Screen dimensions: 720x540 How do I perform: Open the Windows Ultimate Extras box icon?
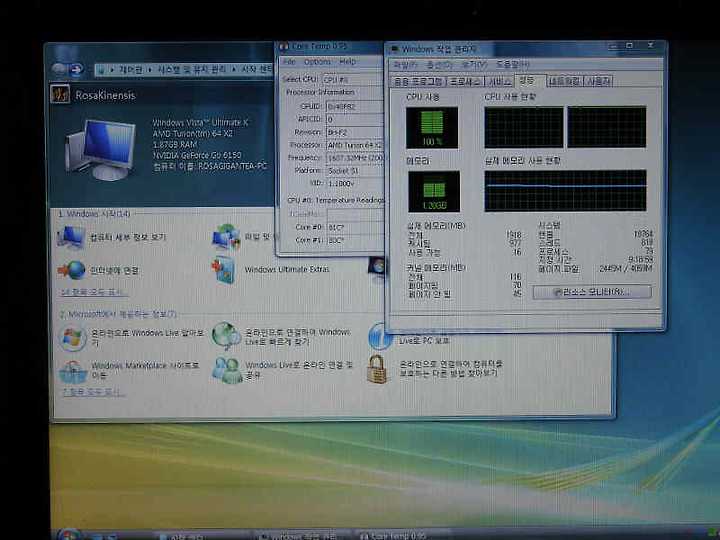(x=225, y=270)
